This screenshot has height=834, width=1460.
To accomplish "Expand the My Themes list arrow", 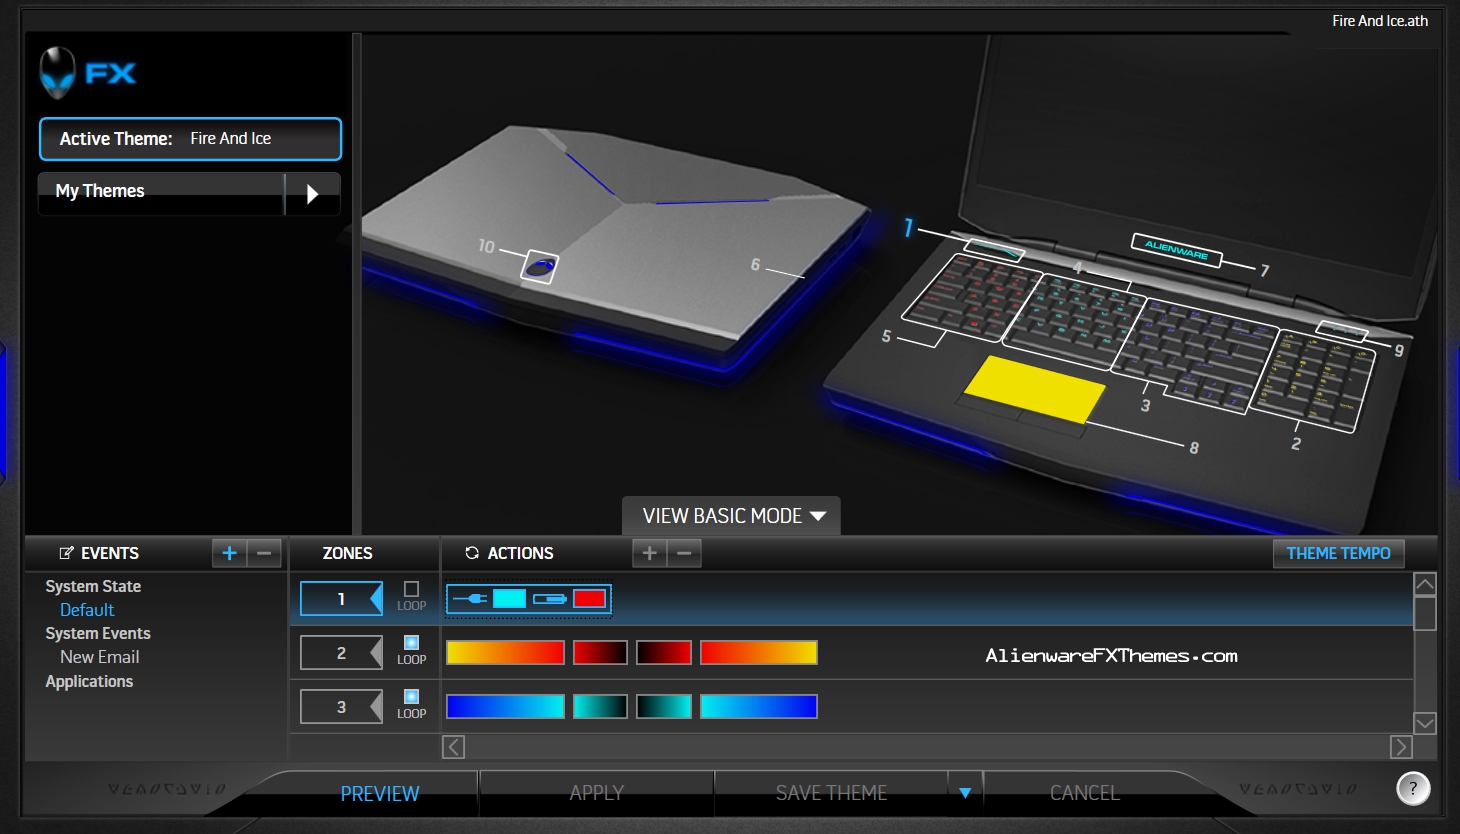I will click(x=312, y=194).
